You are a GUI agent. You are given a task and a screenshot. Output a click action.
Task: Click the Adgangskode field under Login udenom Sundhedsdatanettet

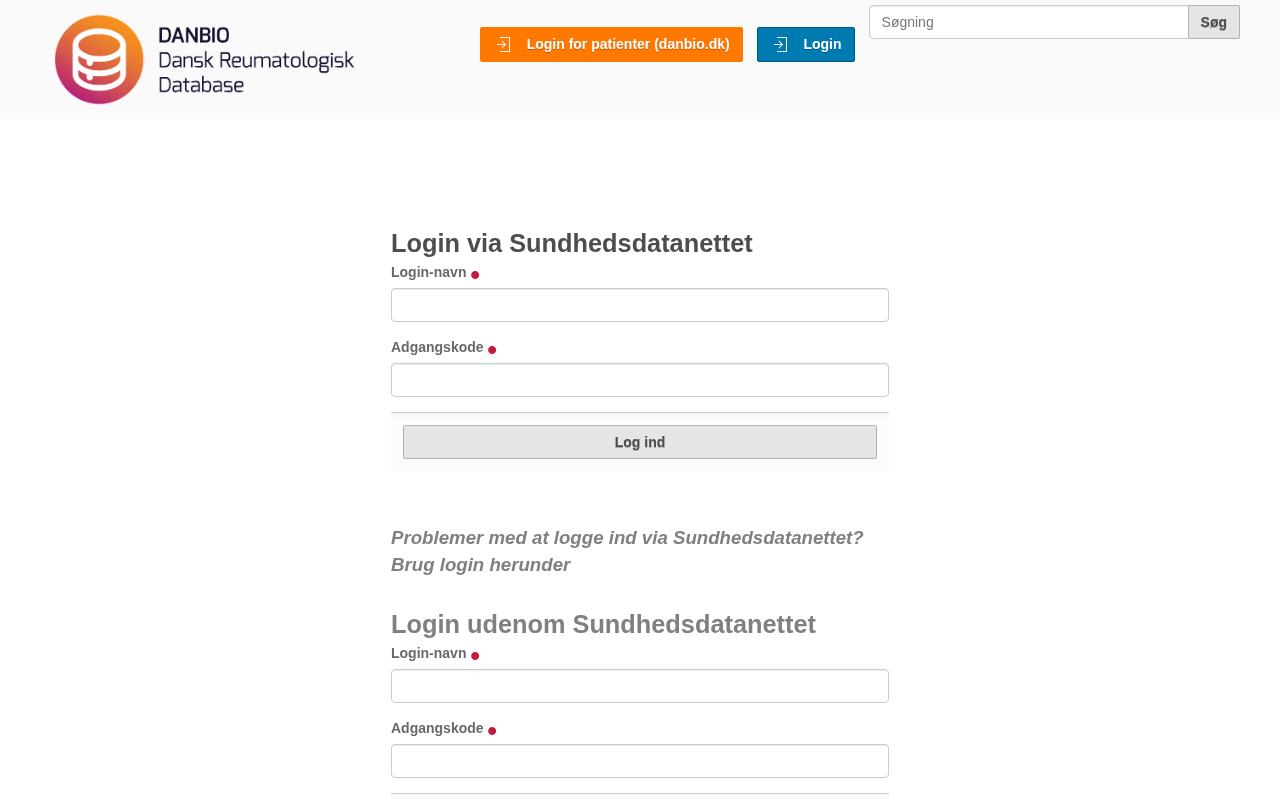(640, 761)
